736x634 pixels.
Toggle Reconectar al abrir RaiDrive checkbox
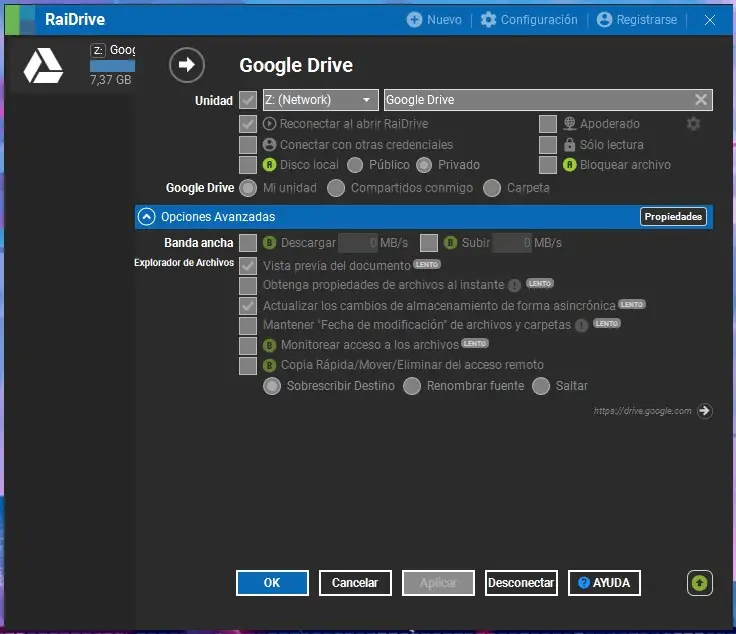point(248,124)
